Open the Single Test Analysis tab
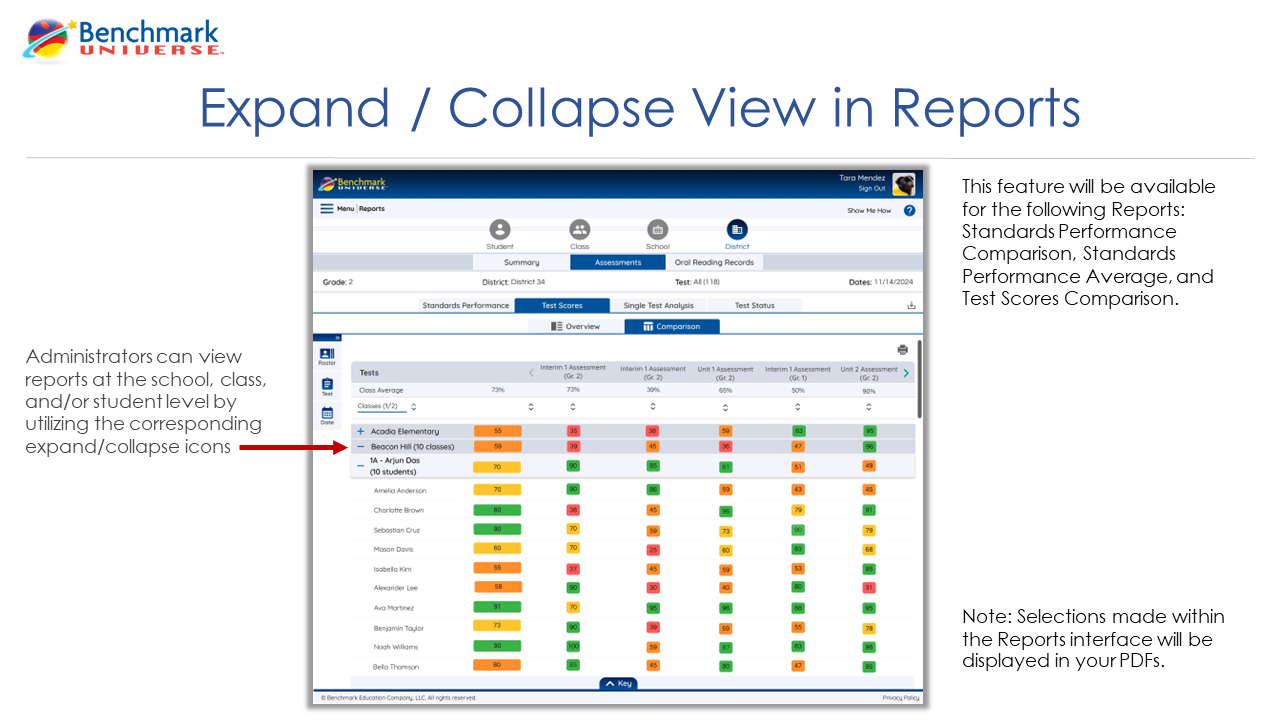The height and width of the screenshot is (720, 1280). pos(658,305)
